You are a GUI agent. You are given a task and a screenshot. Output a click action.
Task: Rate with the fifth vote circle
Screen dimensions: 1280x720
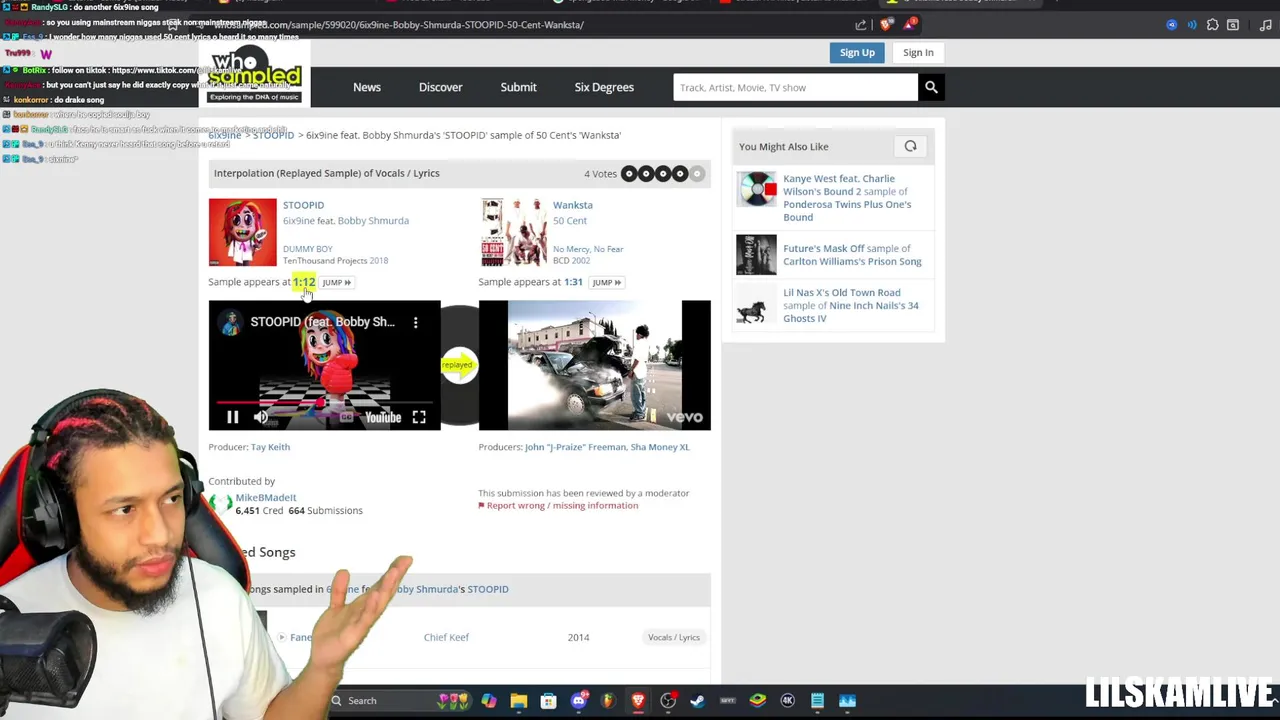pyautogui.click(x=697, y=174)
